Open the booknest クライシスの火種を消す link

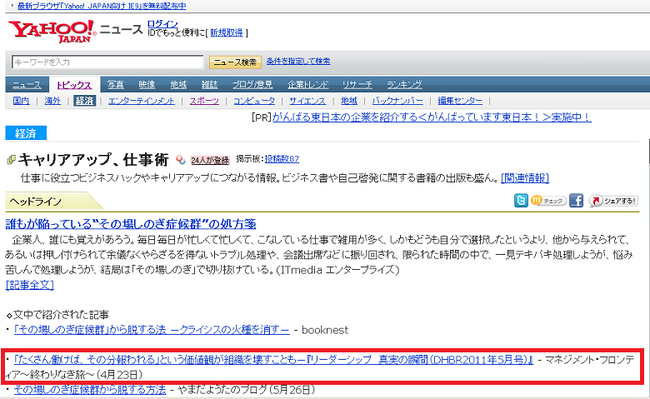tap(151, 330)
